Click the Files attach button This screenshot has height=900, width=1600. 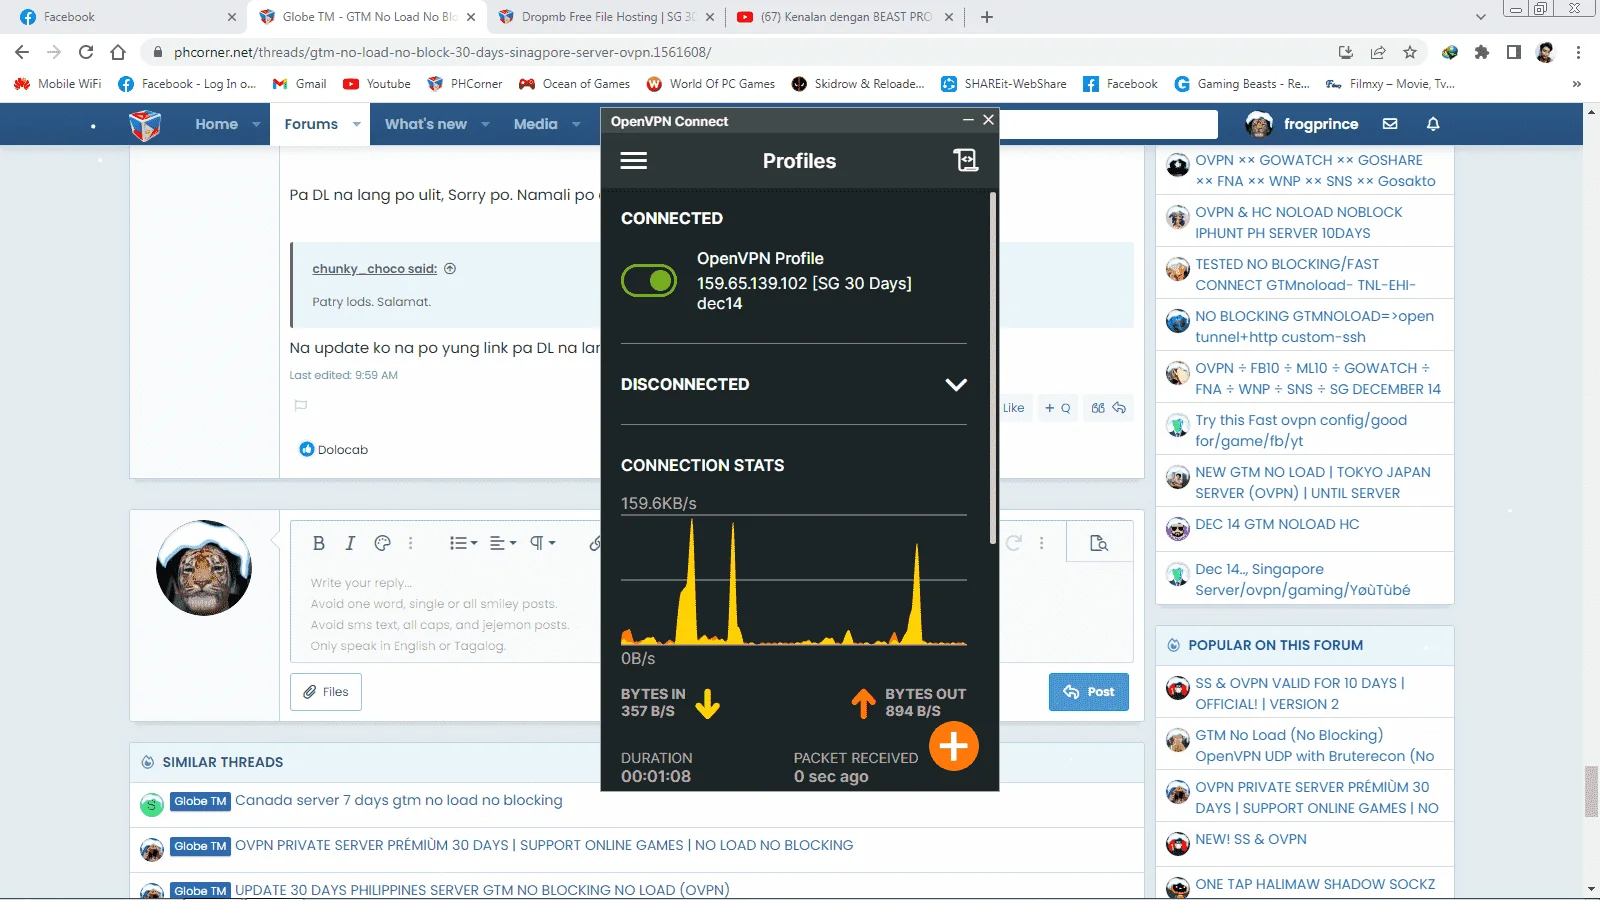tap(326, 692)
